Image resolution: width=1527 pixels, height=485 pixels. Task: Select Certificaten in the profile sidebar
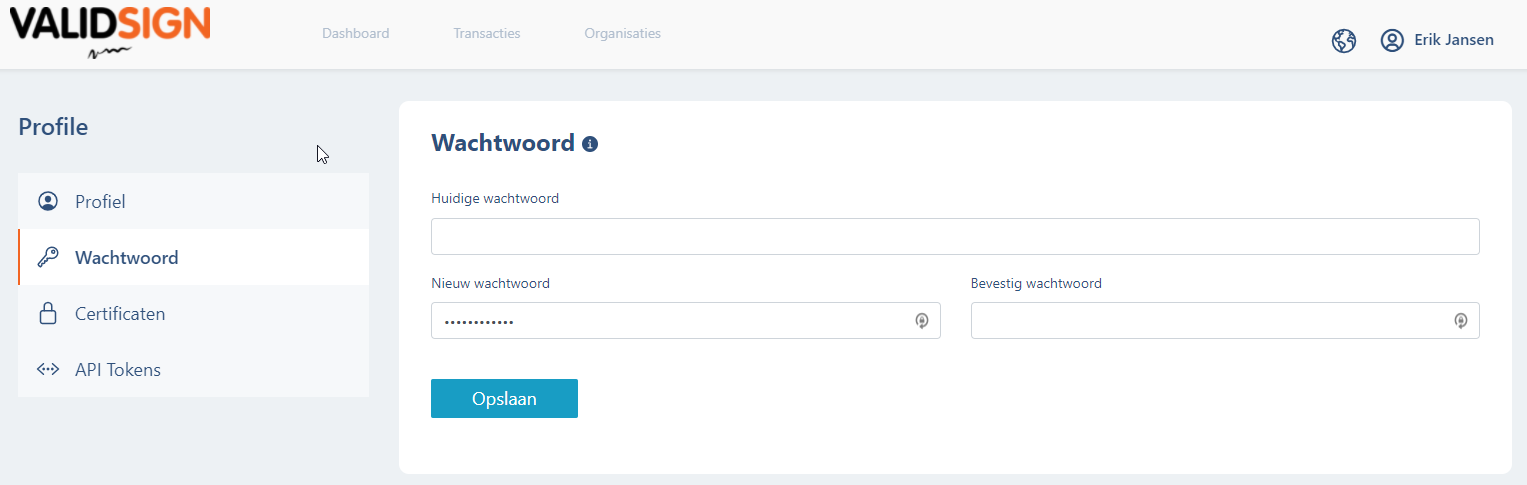coord(193,313)
